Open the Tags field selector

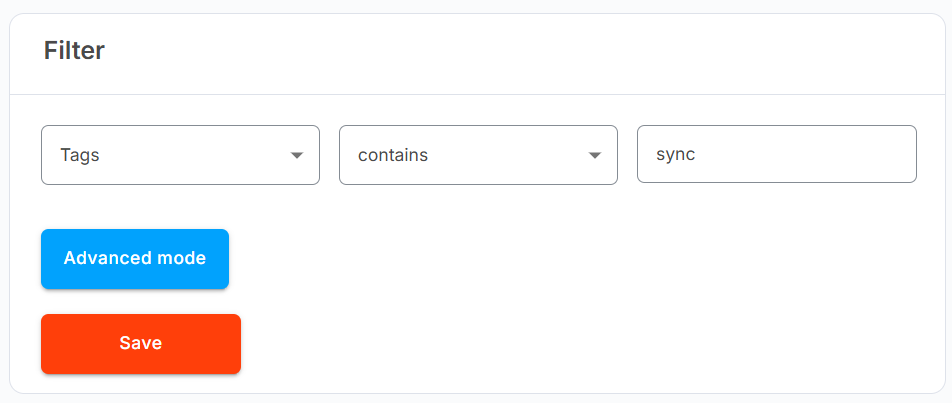[180, 155]
